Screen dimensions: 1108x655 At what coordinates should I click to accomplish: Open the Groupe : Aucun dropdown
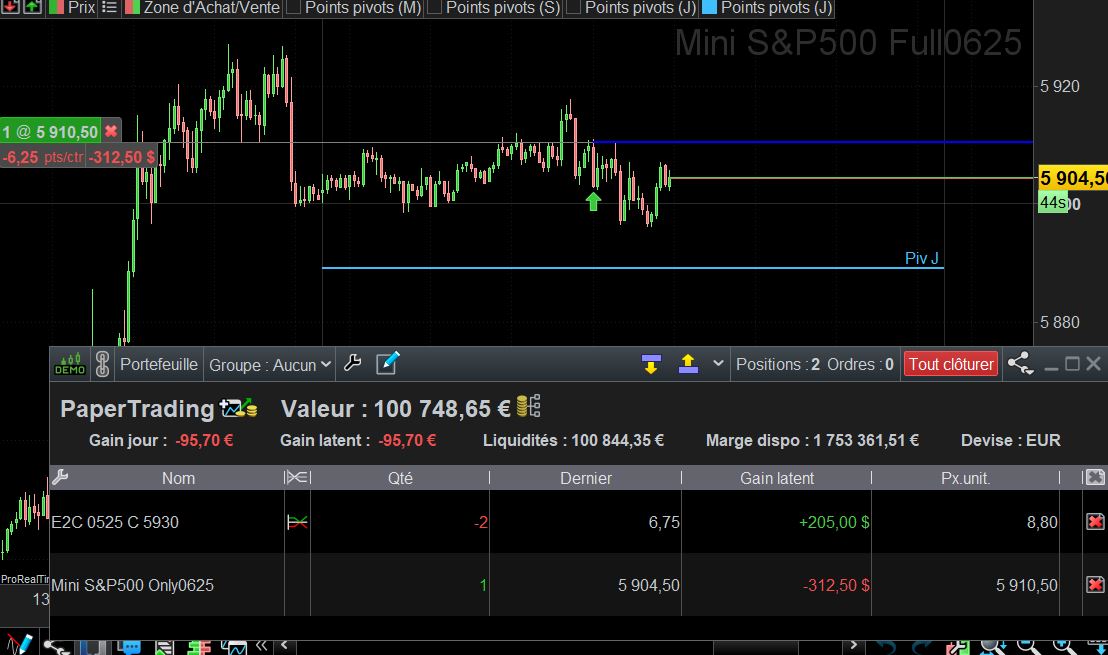click(x=270, y=365)
